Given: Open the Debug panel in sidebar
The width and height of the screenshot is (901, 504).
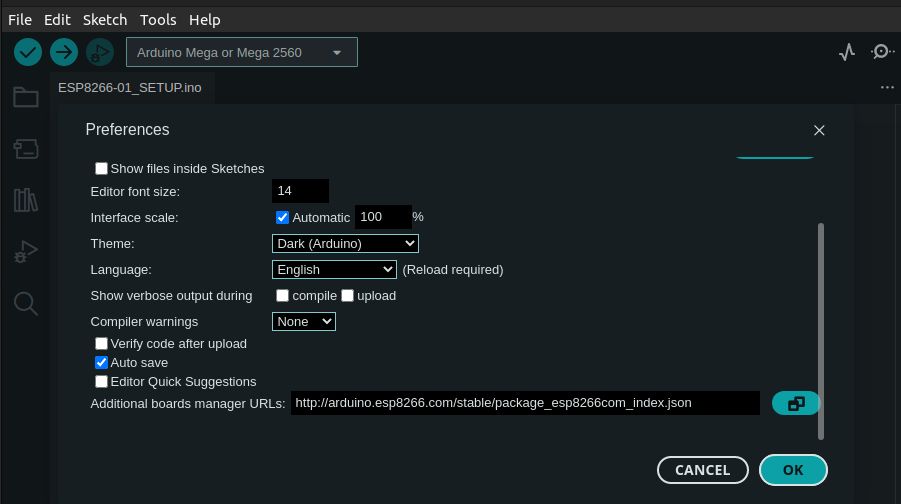Looking at the screenshot, I should coord(26,251).
